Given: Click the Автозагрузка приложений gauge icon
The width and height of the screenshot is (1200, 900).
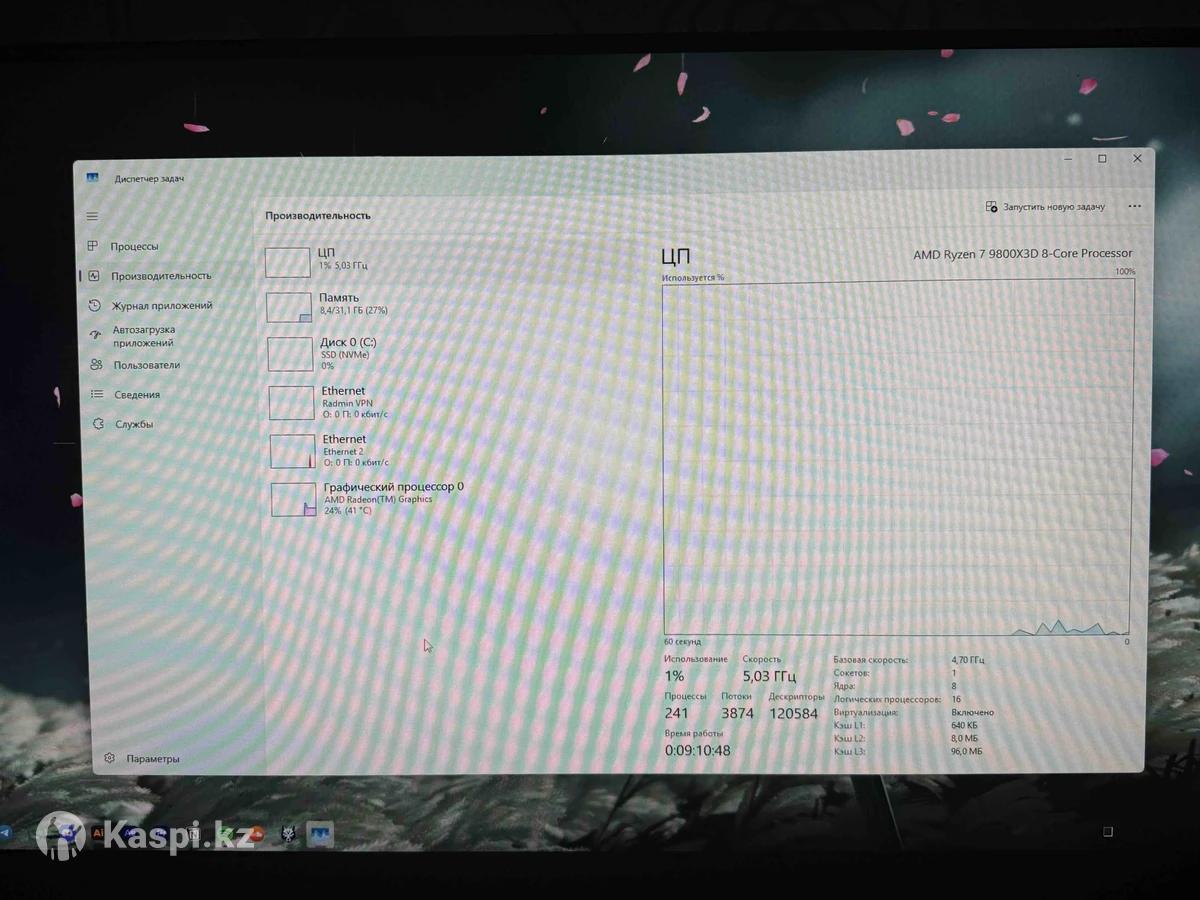Looking at the screenshot, I should click(95, 336).
